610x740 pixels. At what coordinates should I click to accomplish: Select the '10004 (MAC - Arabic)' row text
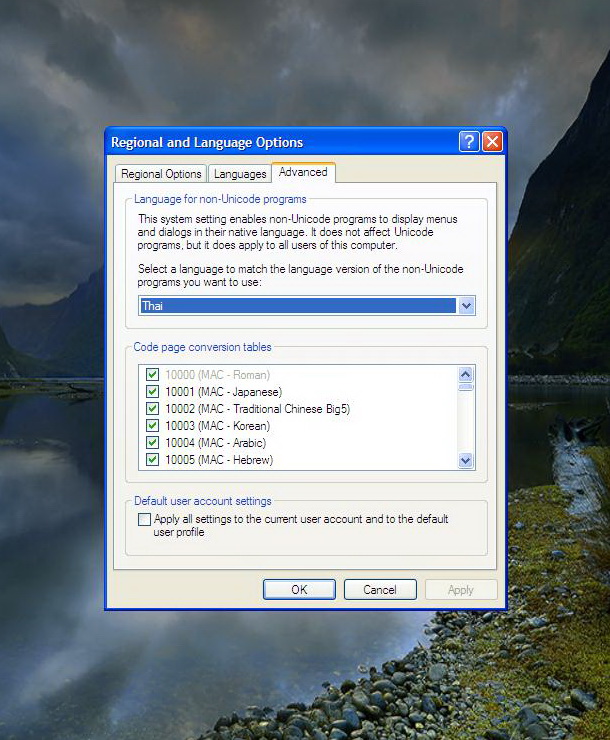tap(216, 443)
